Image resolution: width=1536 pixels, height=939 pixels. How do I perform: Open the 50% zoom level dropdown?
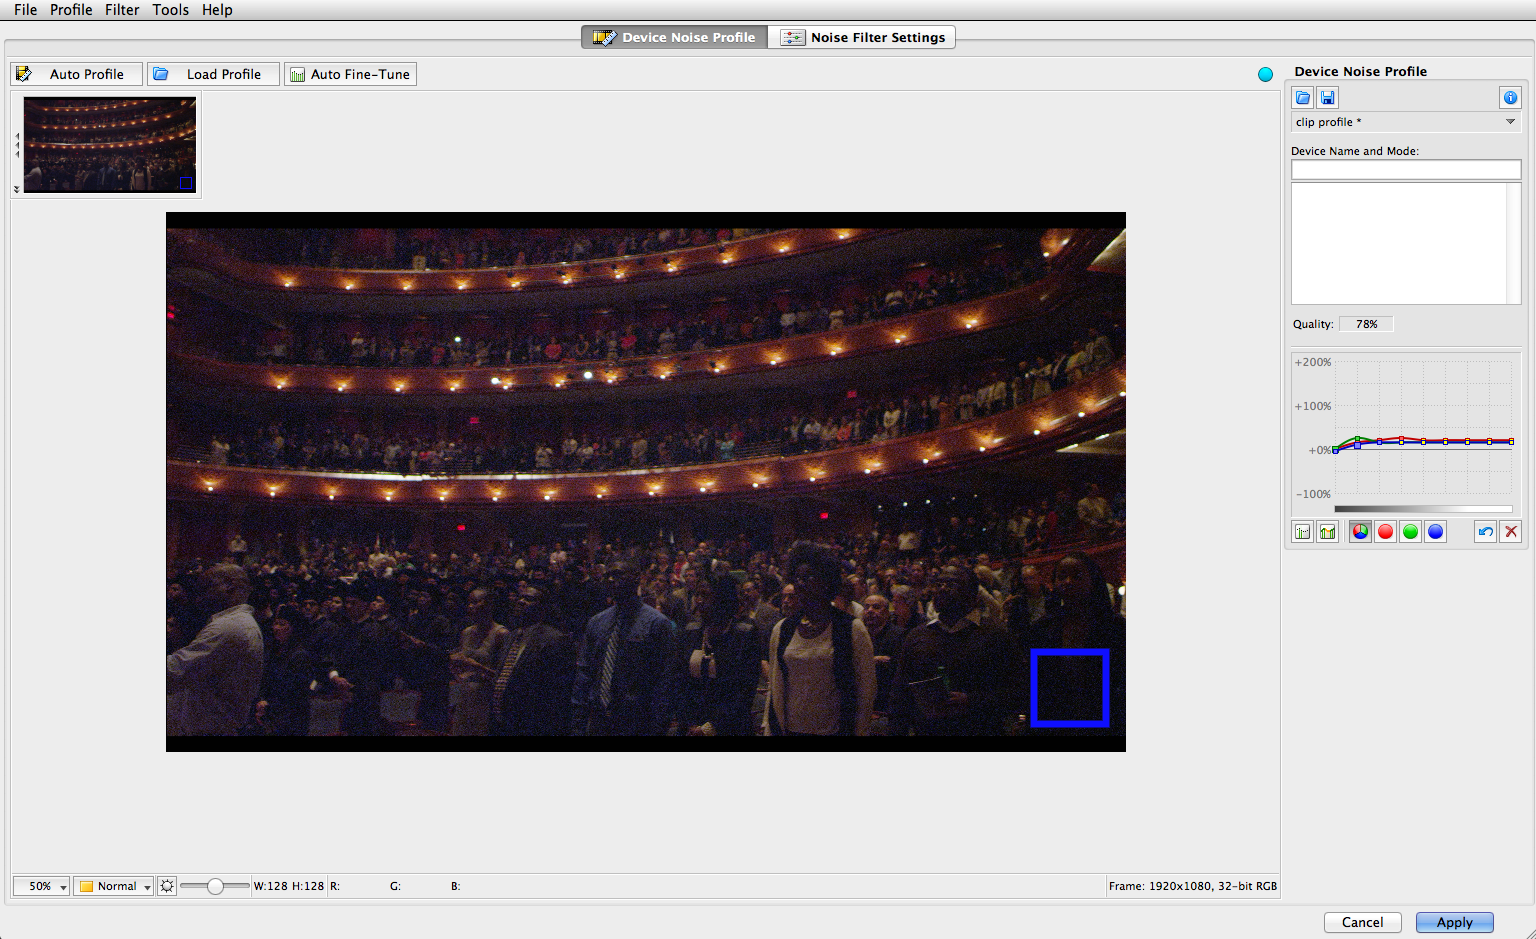(41, 886)
